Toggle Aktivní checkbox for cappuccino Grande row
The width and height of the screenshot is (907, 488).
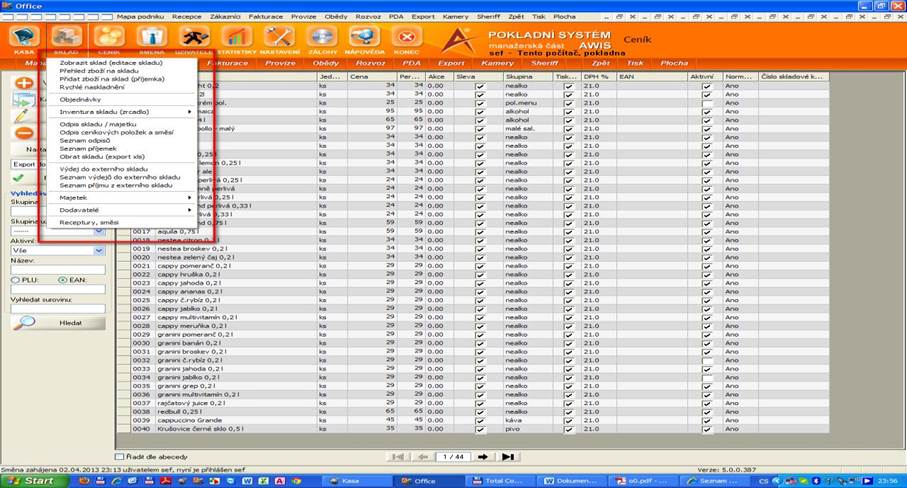[707, 420]
